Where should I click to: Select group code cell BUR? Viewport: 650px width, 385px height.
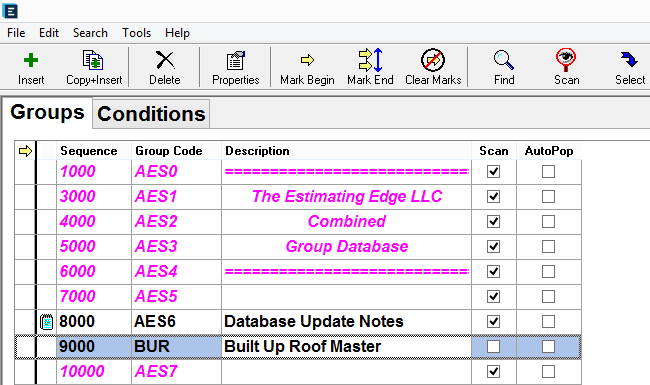pyautogui.click(x=177, y=346)
